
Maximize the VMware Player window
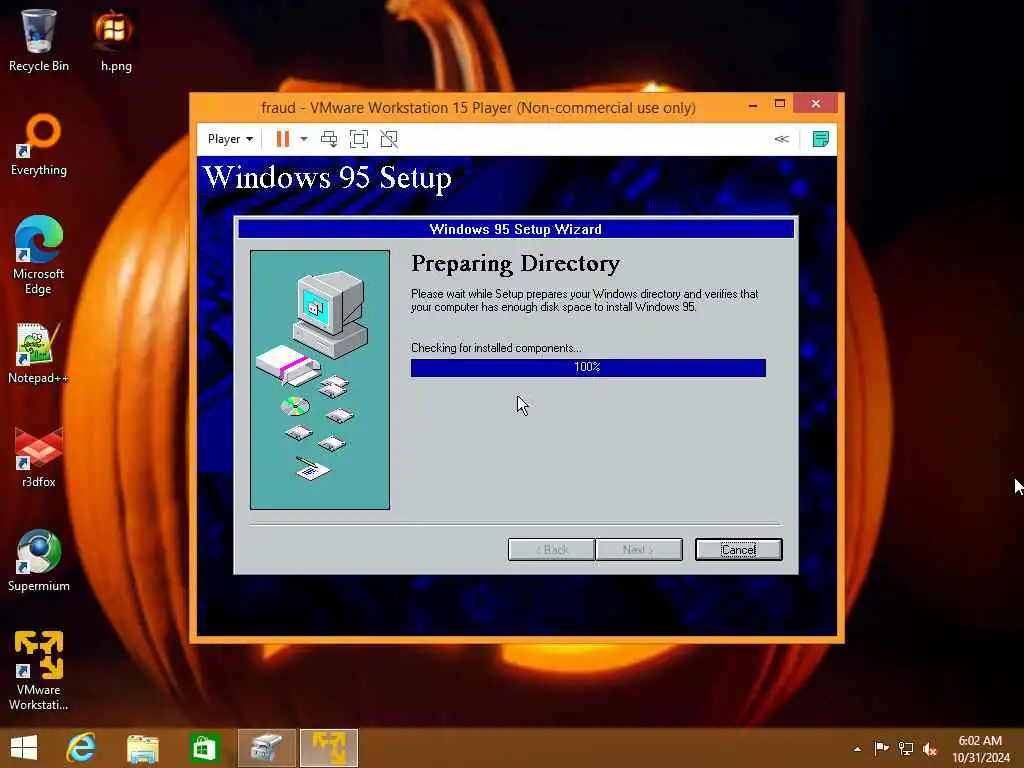(x=780, y=104)
